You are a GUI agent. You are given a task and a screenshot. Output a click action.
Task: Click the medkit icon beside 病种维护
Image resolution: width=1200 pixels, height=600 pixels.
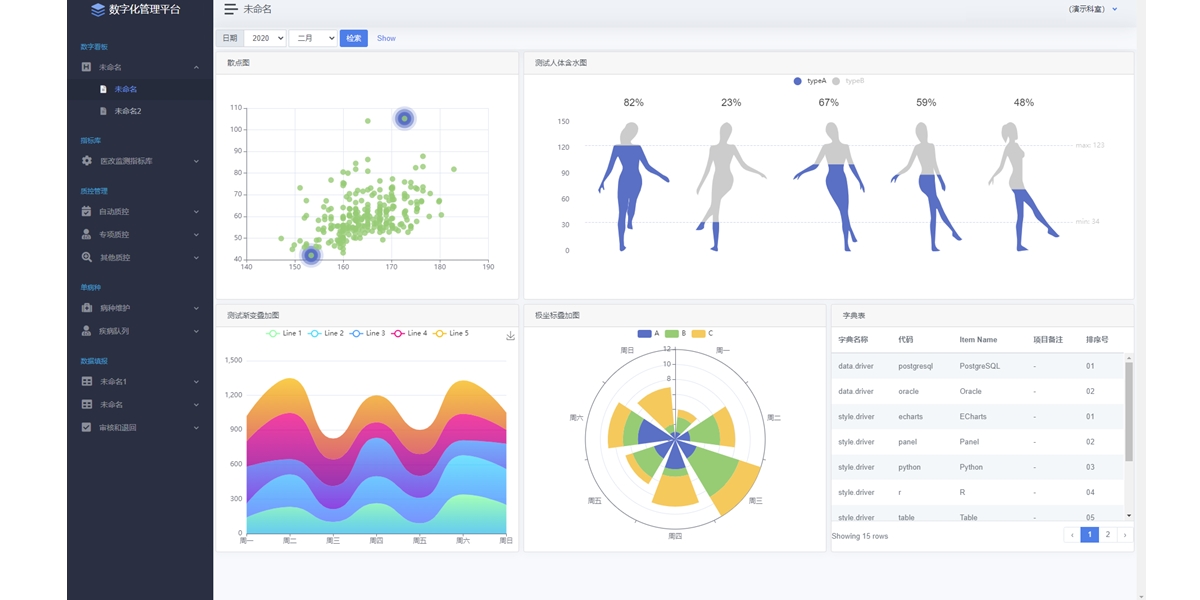[x=87, y=308]
